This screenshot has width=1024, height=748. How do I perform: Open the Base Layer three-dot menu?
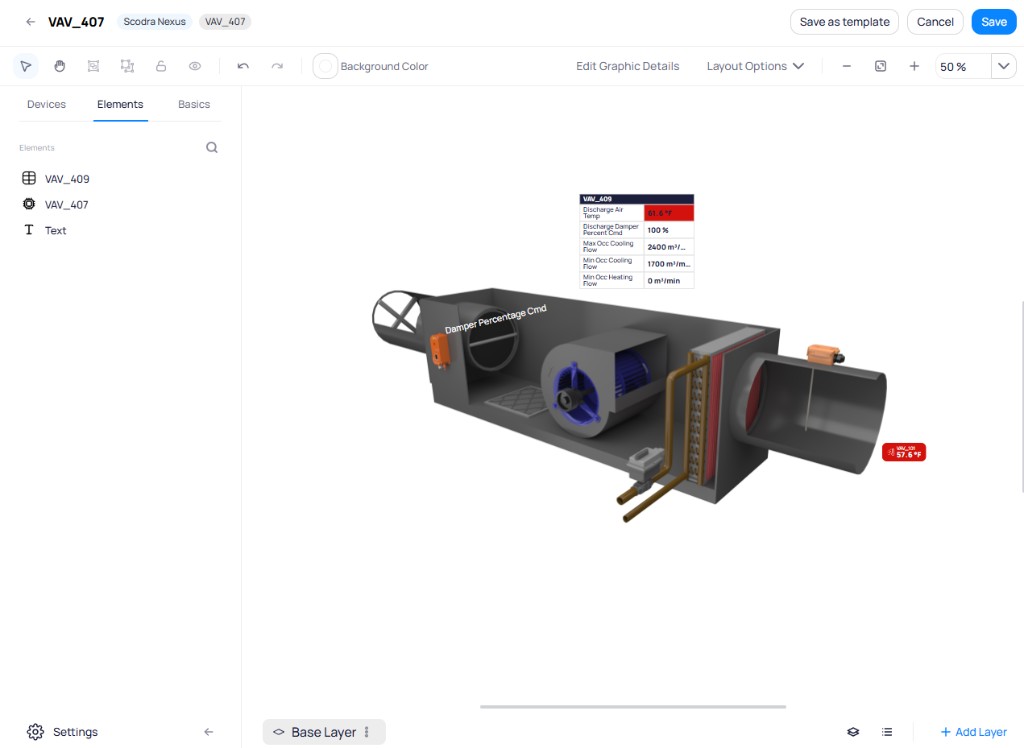pyautogui.click(x=366, y=732)
